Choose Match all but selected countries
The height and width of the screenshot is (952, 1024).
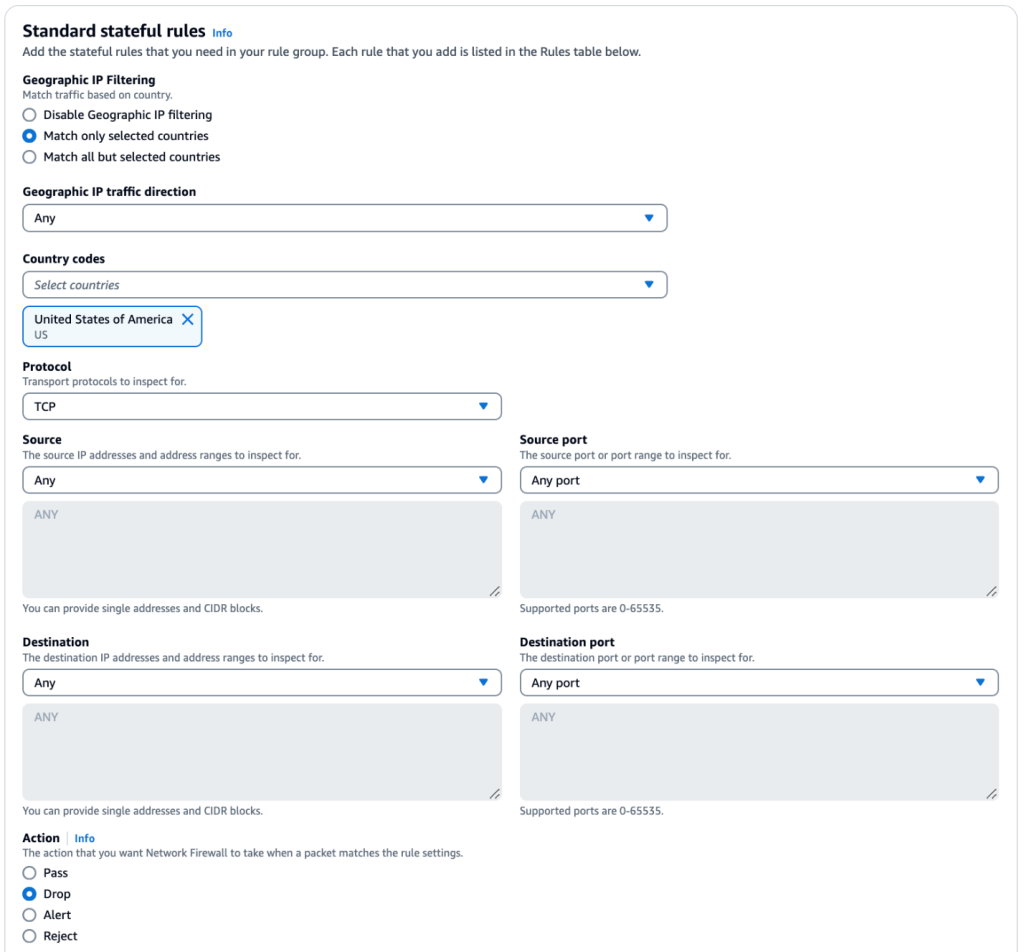(29, 157)
